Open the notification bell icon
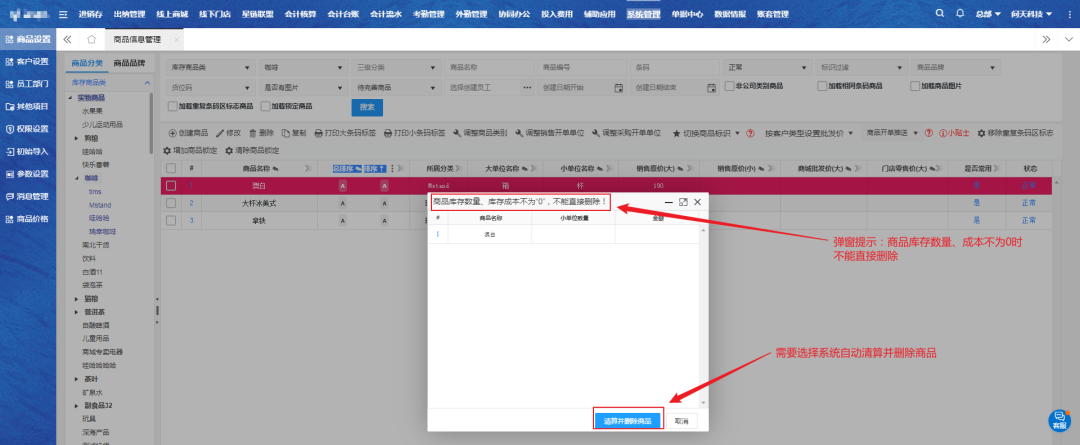 (960, 14)
